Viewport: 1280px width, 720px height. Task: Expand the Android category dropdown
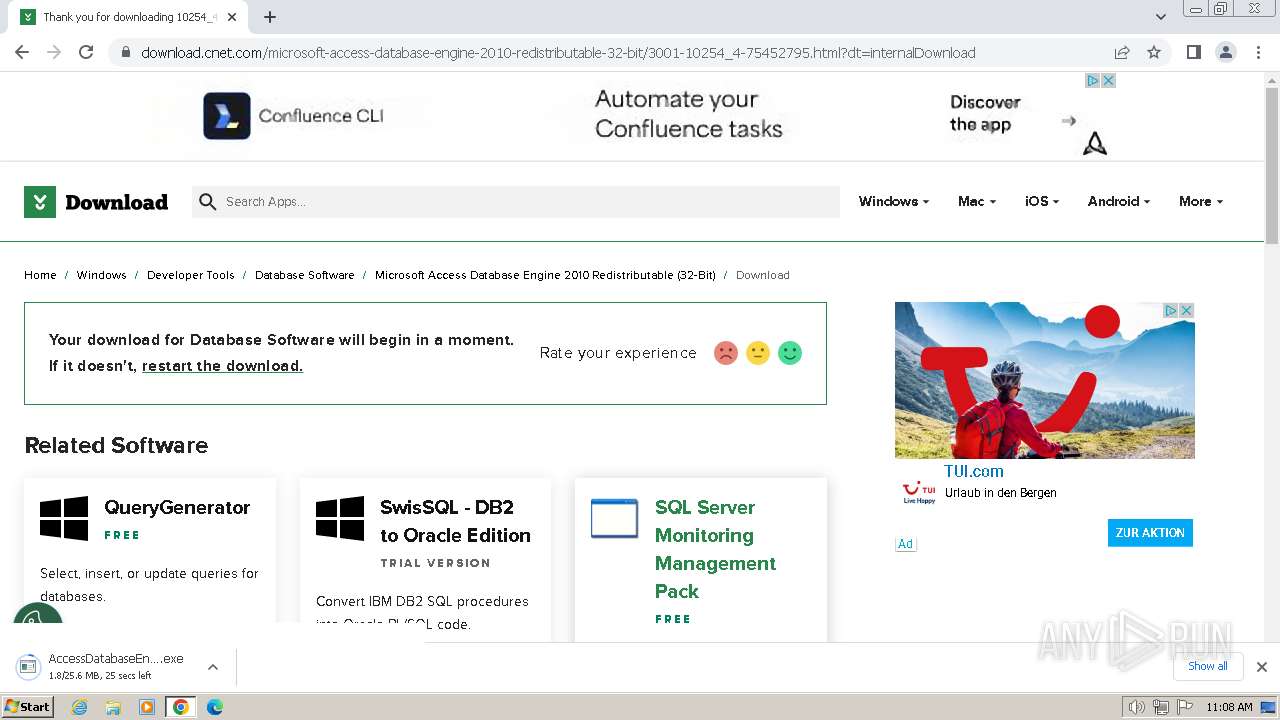pyautogui.click(x=1118, y=202)
